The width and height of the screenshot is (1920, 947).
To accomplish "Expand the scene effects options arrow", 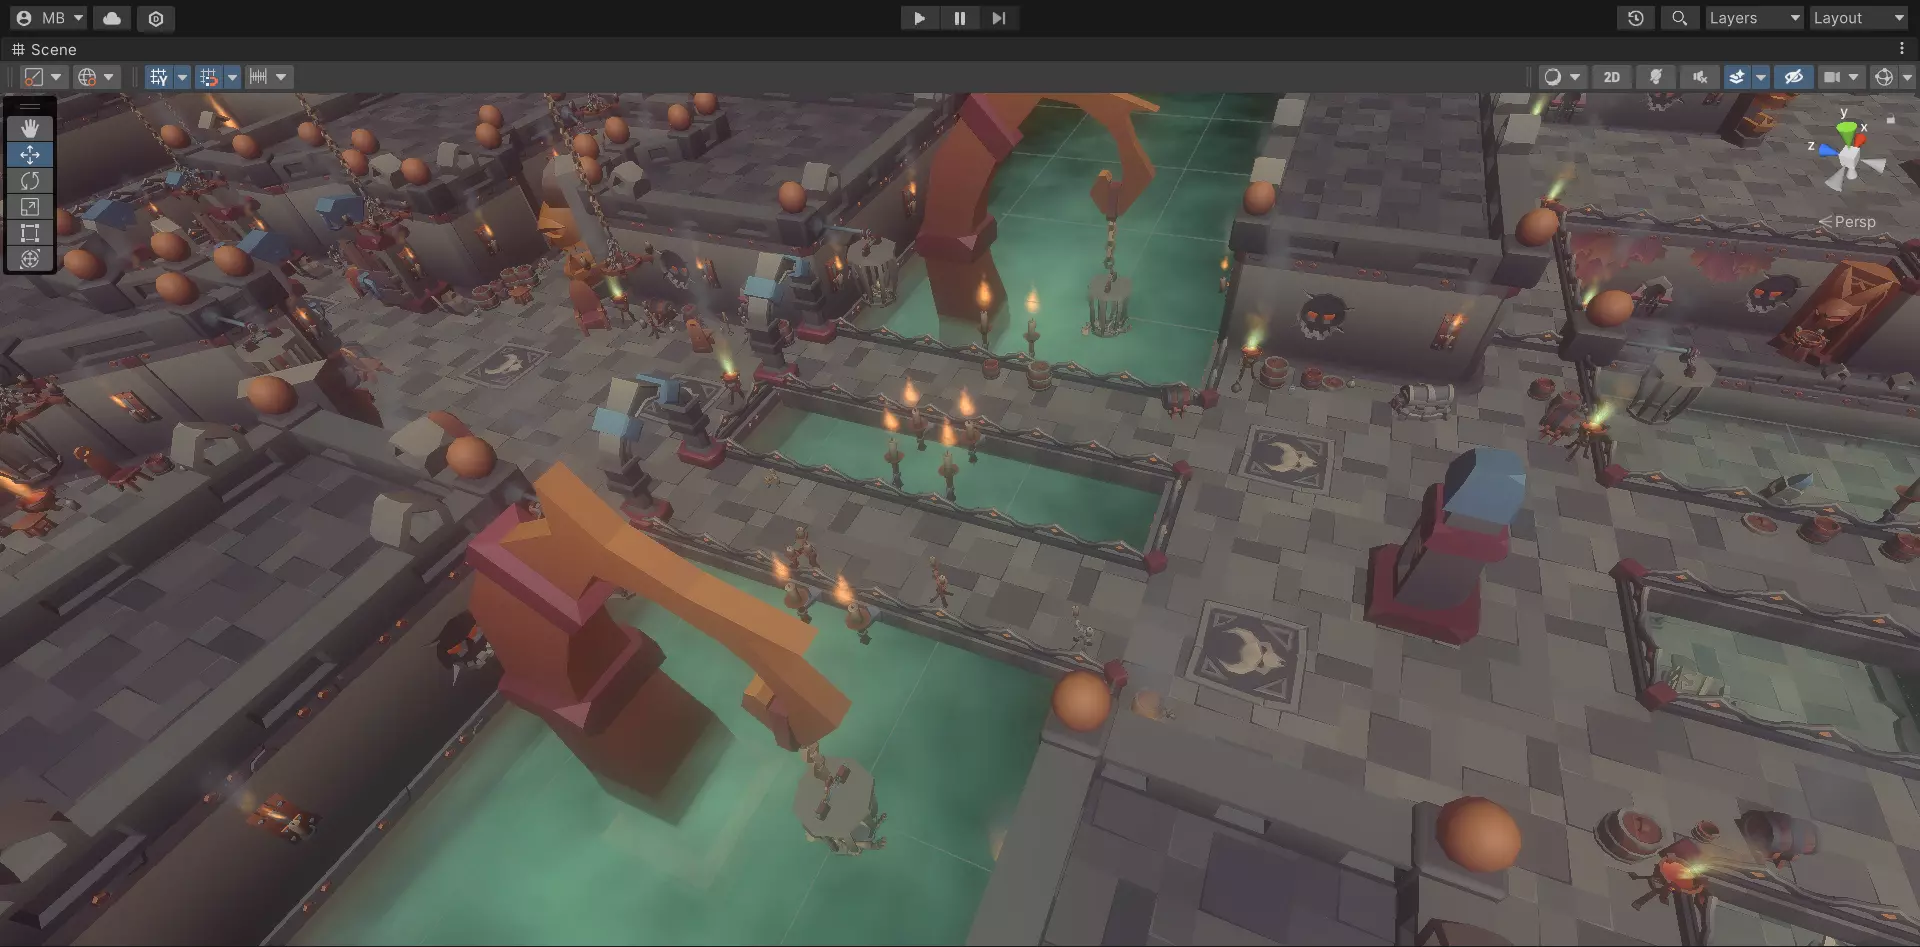I will click(x=1761, y=77).
